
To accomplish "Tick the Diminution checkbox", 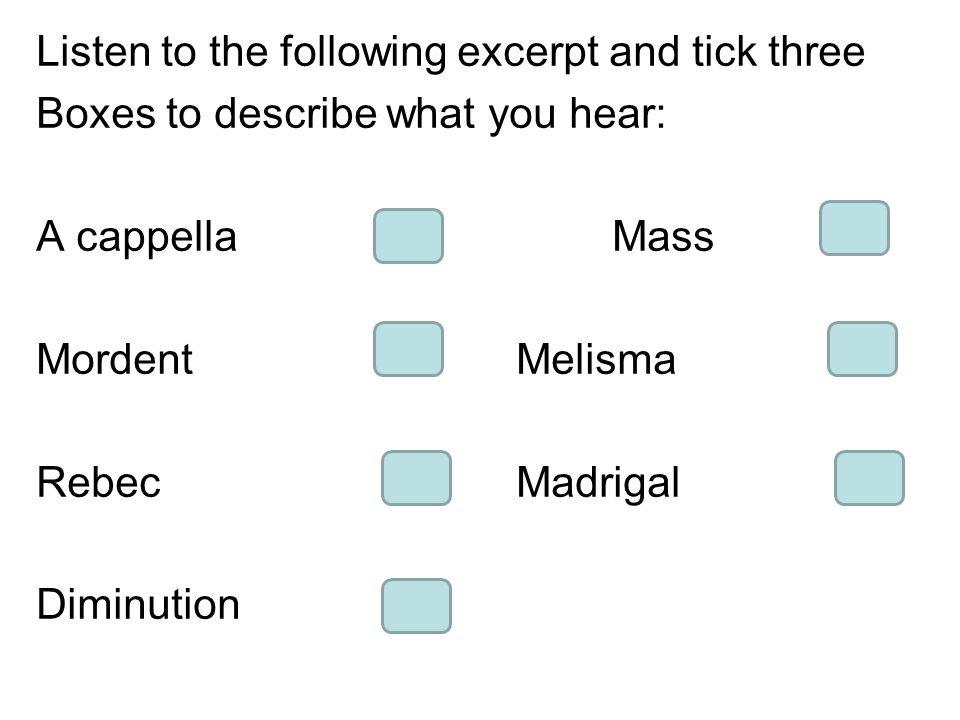I will point(416,606).
